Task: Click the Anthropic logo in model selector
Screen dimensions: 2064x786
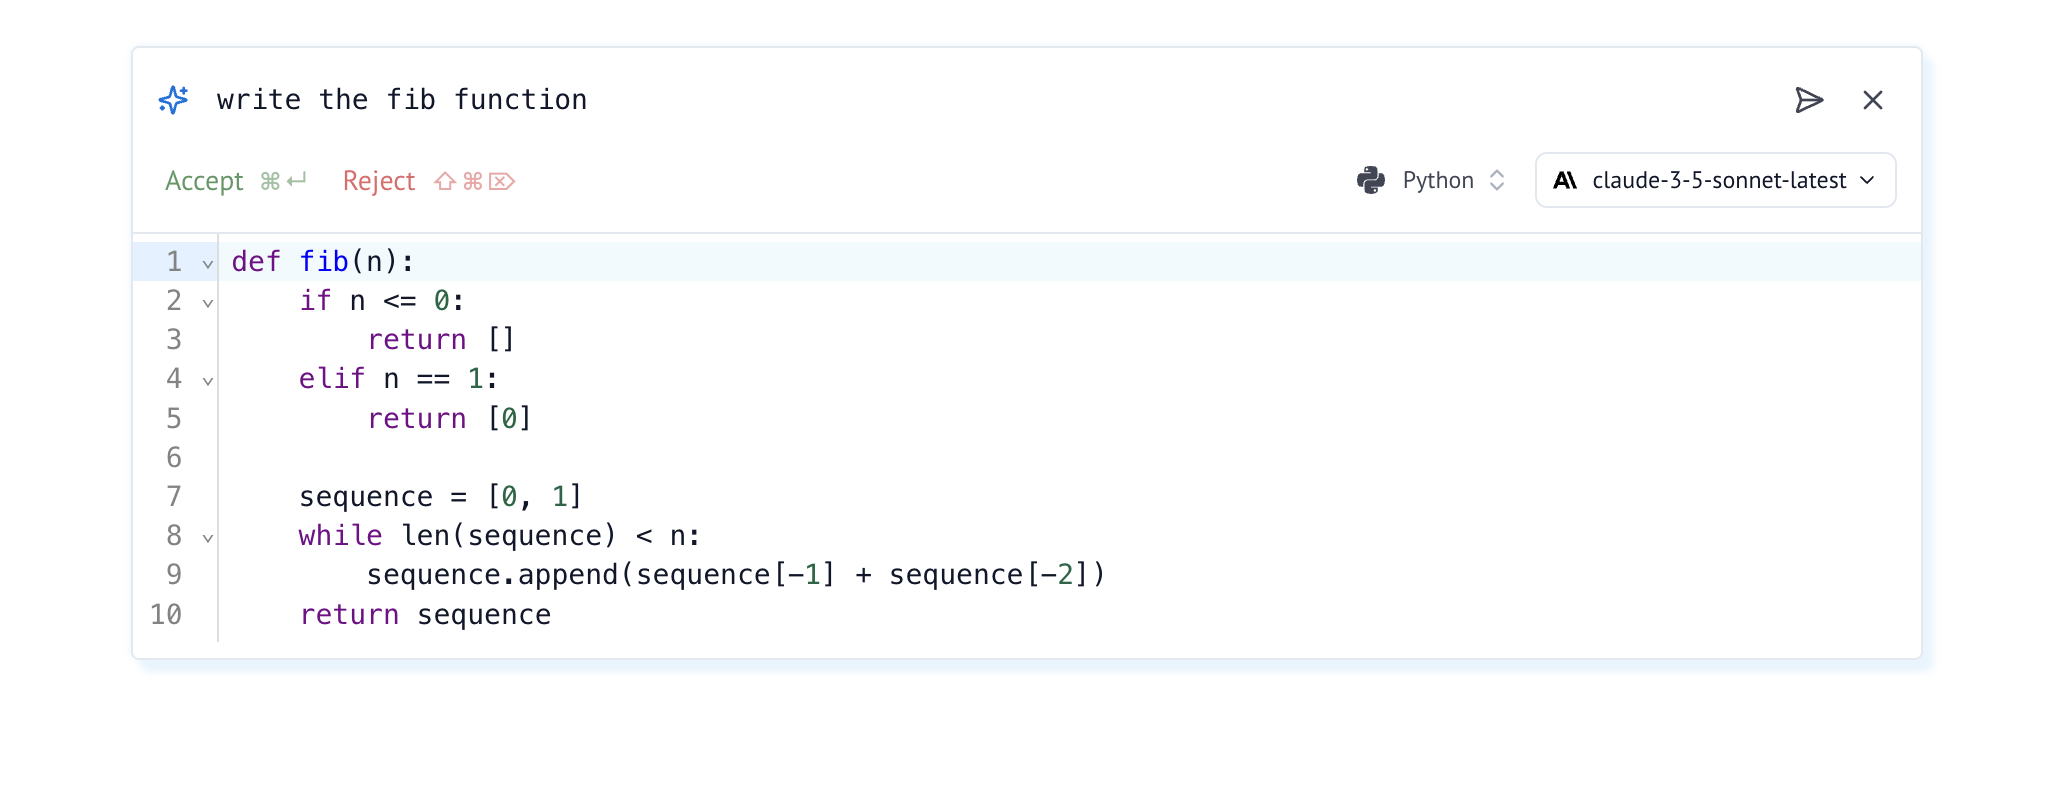Action: (1564, 180)
